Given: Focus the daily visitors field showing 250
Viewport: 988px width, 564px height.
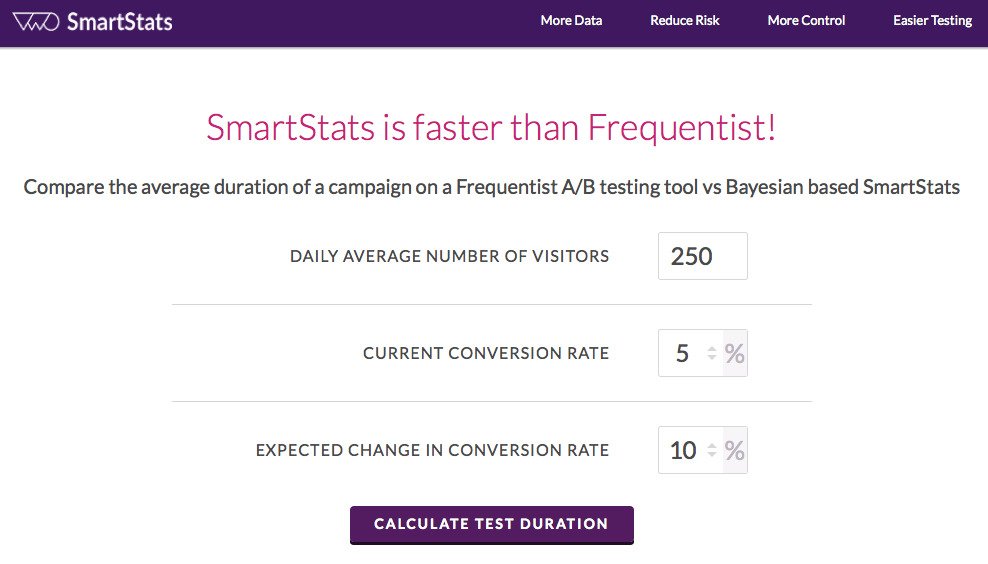Looking at the screenshot, I should click(703, 256).
